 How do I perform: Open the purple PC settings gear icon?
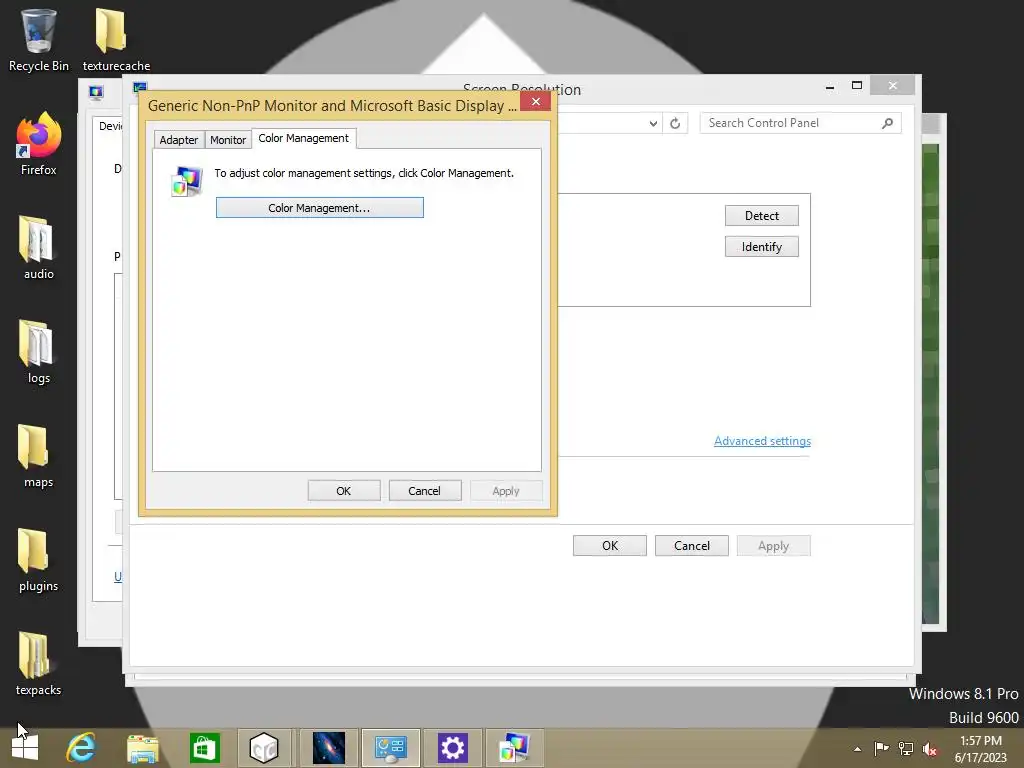click(x=452, y=748)
